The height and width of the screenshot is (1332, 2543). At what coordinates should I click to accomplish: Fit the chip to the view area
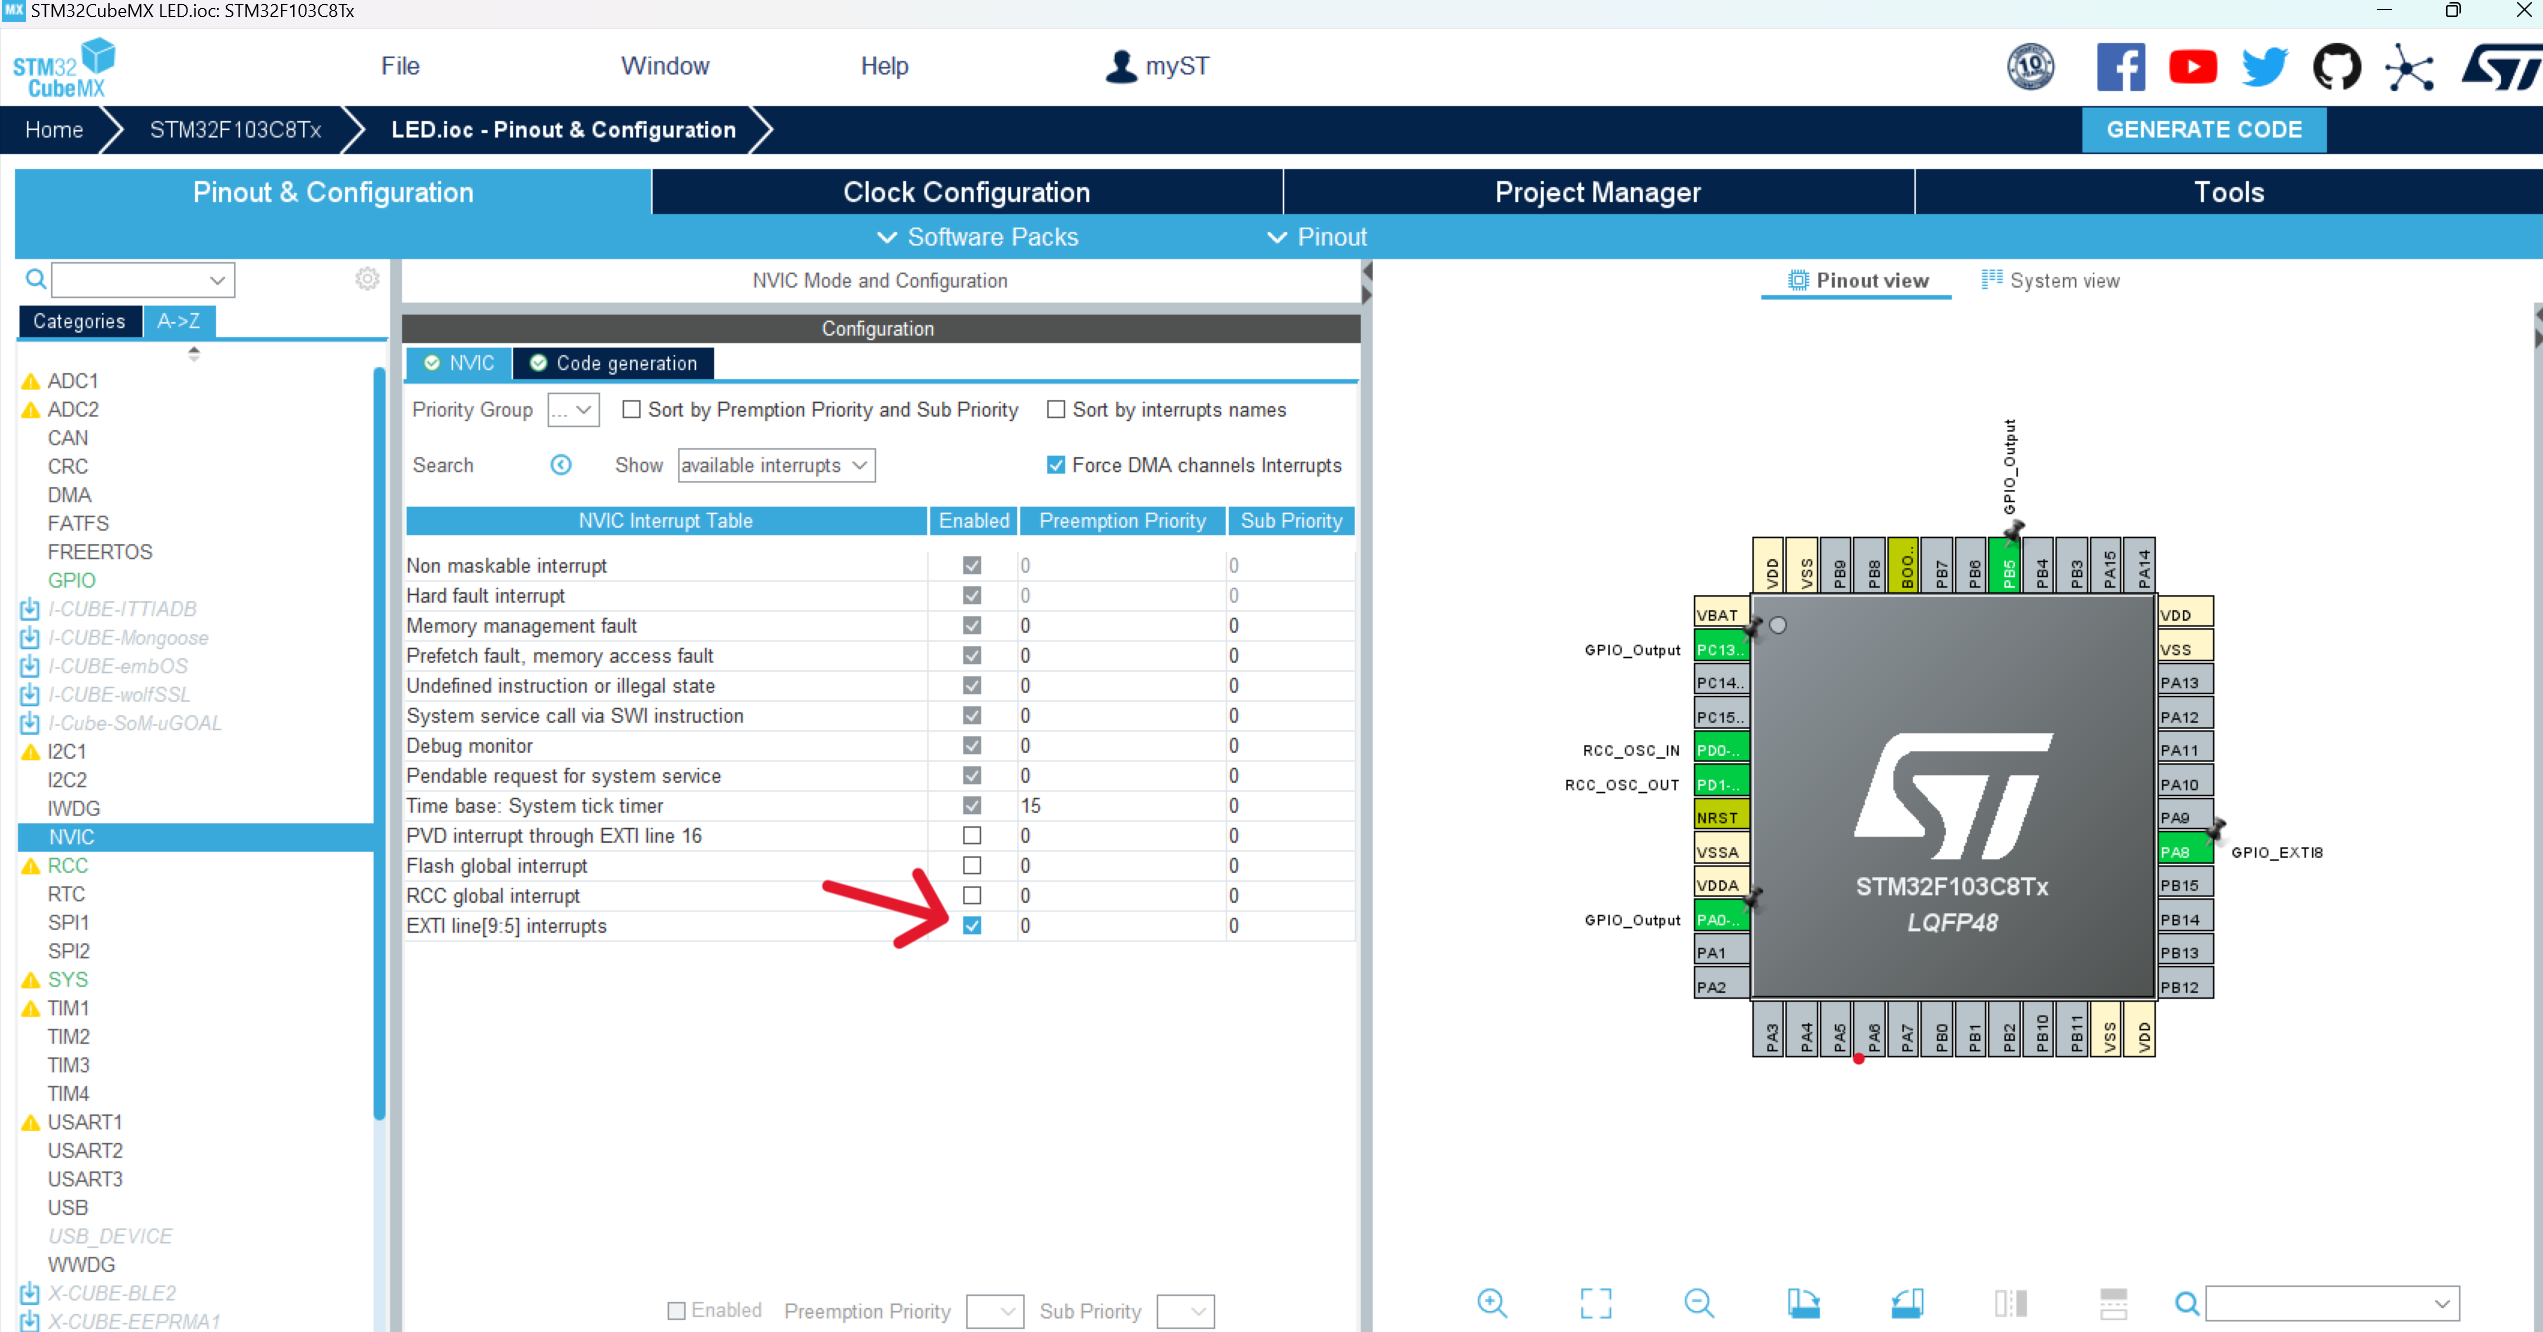click(x=1596, y=1303)
